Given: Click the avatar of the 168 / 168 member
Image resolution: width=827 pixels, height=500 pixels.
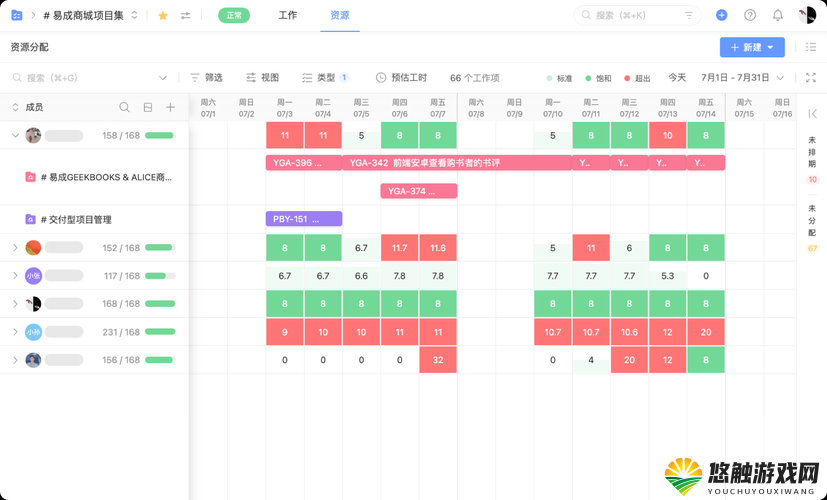Looking at the screenshot, I should pyautogui.click(x=33, y=304).
